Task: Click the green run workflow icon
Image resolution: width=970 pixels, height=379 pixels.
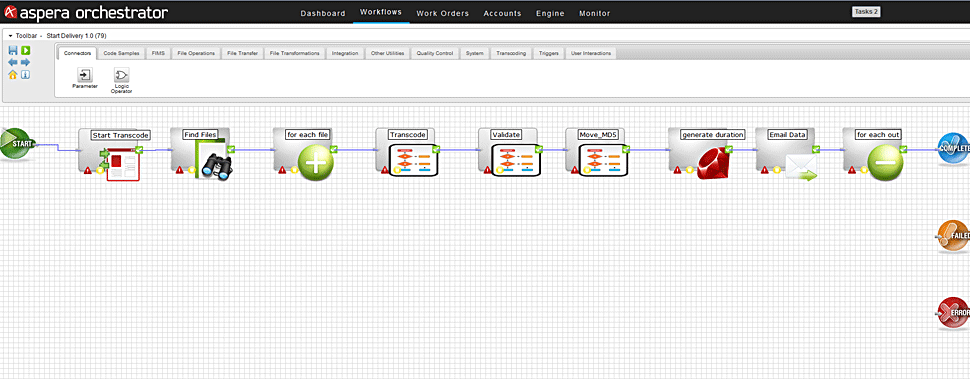Action: [25, 51]
